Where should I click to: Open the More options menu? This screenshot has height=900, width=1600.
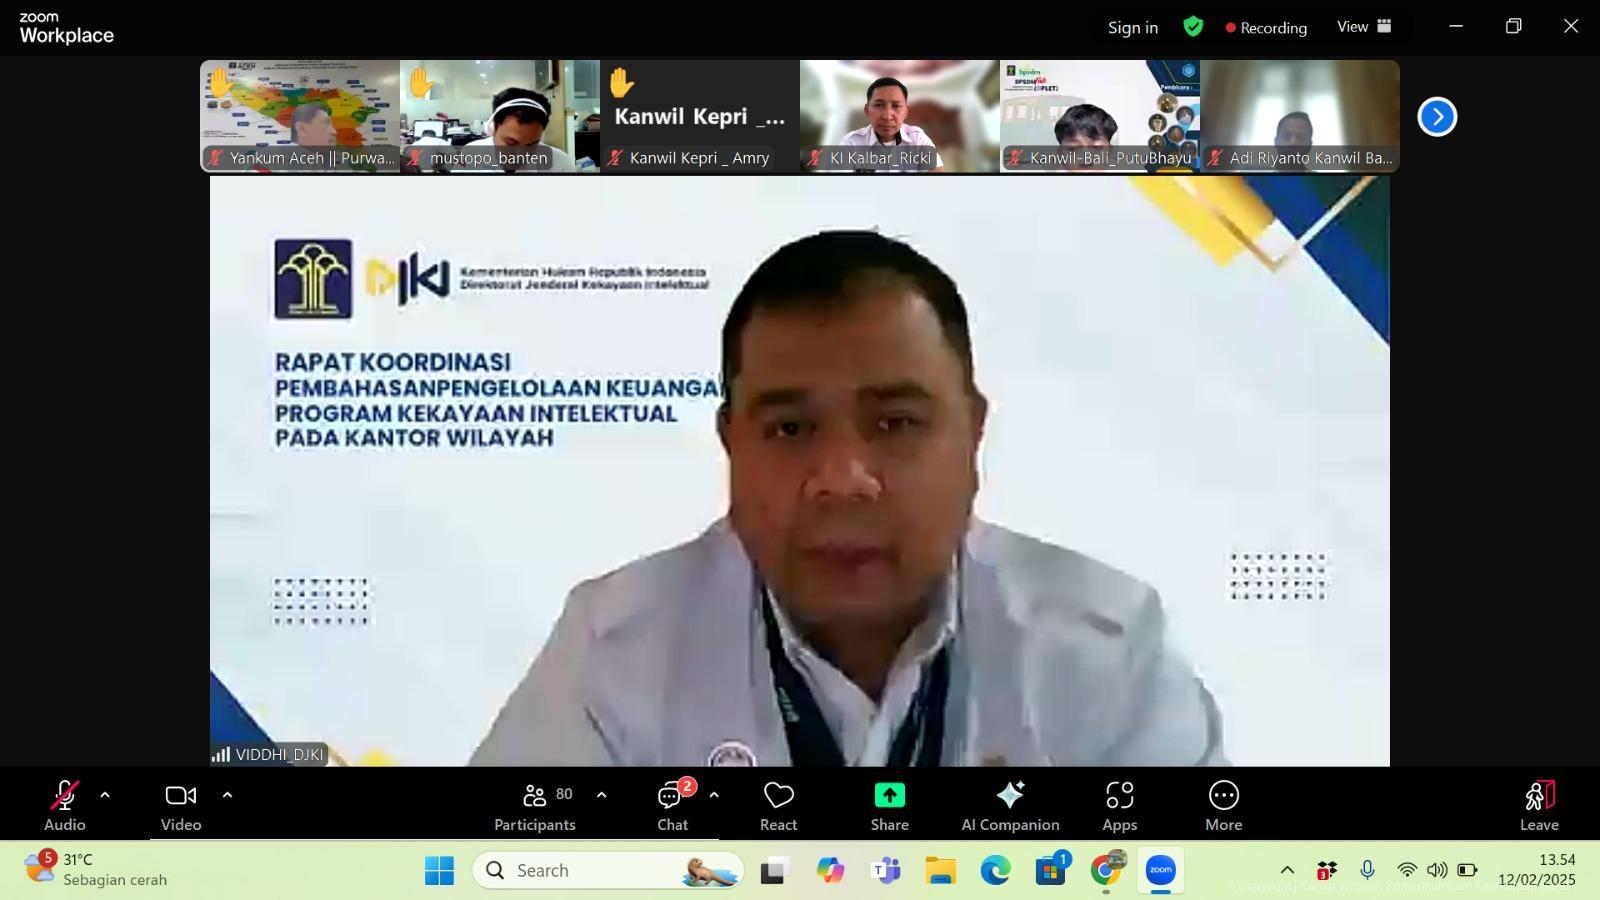tap(1223, 806)
